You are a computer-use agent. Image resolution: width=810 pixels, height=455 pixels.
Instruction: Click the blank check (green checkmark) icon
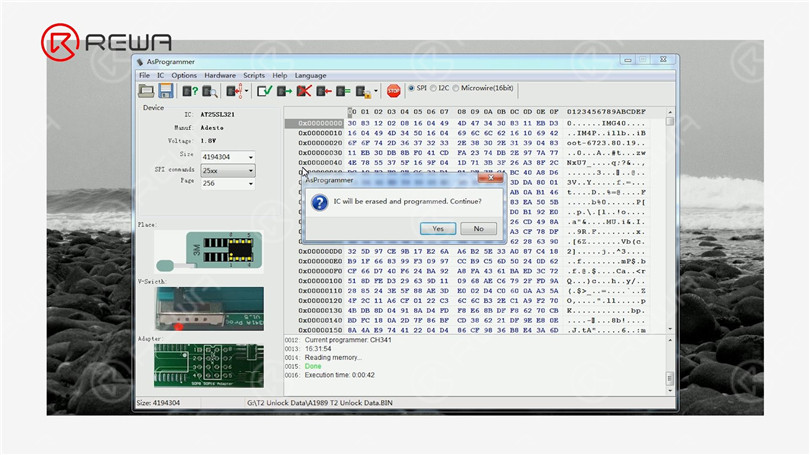tap(264, 91)
